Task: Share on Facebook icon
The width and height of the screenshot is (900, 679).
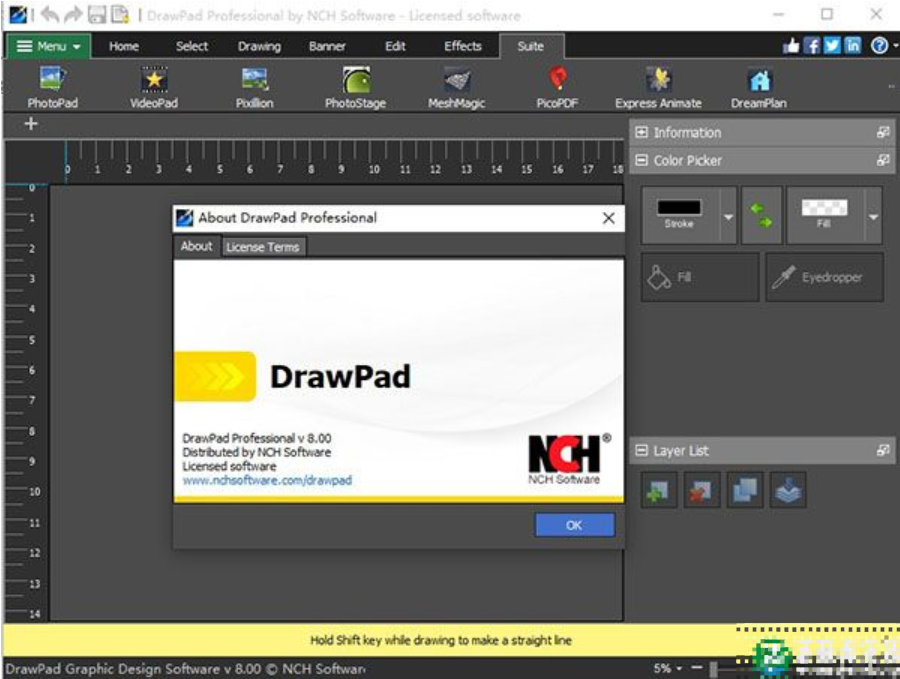Action: point(812,46)
